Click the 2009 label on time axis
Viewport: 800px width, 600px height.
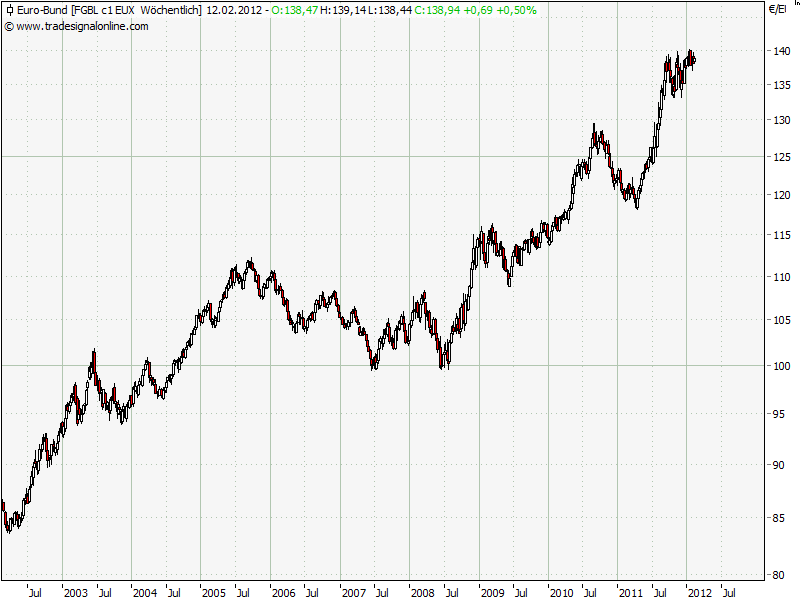coord(492,593)
